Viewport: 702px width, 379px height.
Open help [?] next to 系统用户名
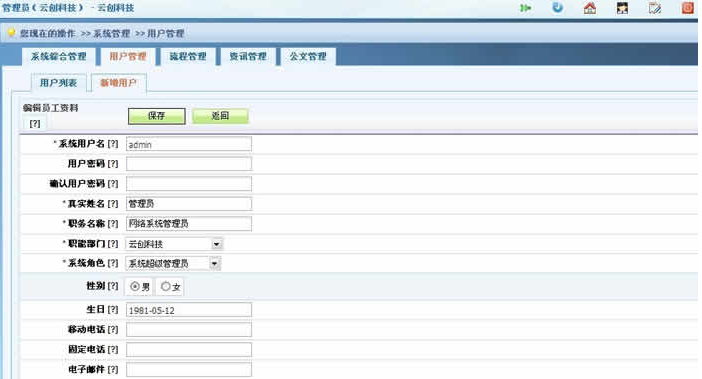pos(113,144)
